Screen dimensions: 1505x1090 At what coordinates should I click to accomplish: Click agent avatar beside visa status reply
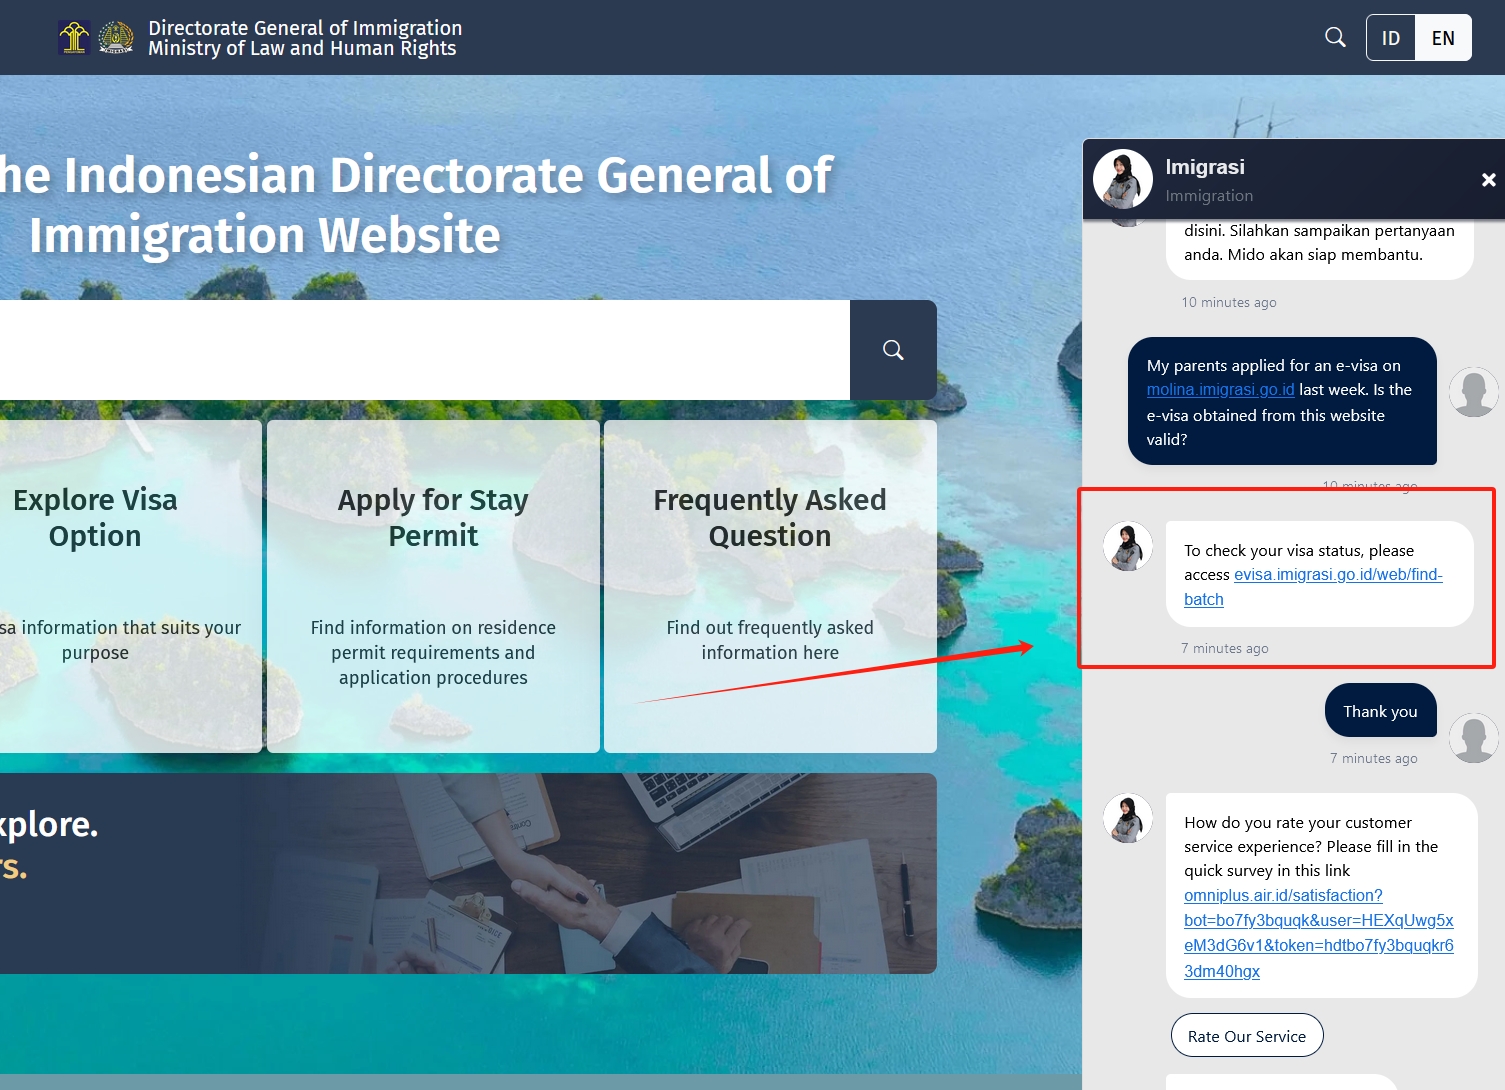(1128, 546)
